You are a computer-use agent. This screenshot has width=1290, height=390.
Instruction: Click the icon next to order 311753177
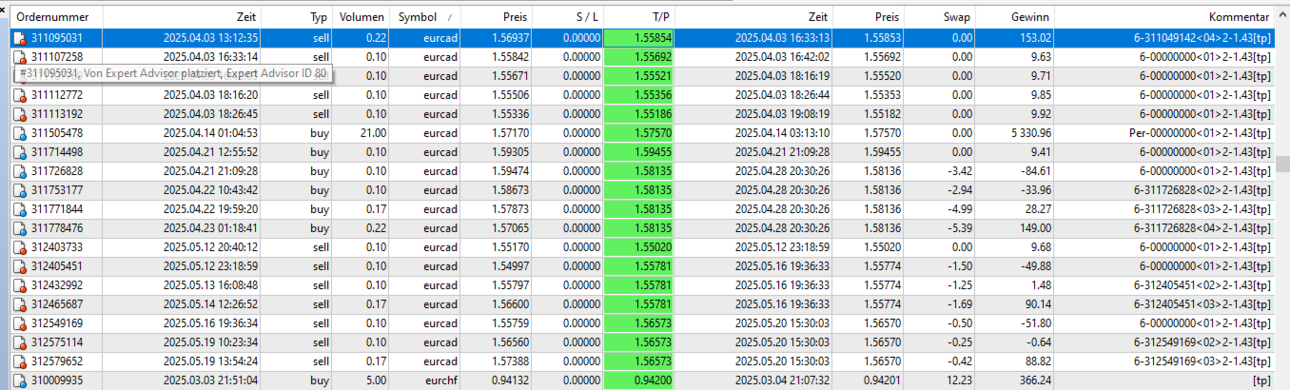click(x=19, y=190)
